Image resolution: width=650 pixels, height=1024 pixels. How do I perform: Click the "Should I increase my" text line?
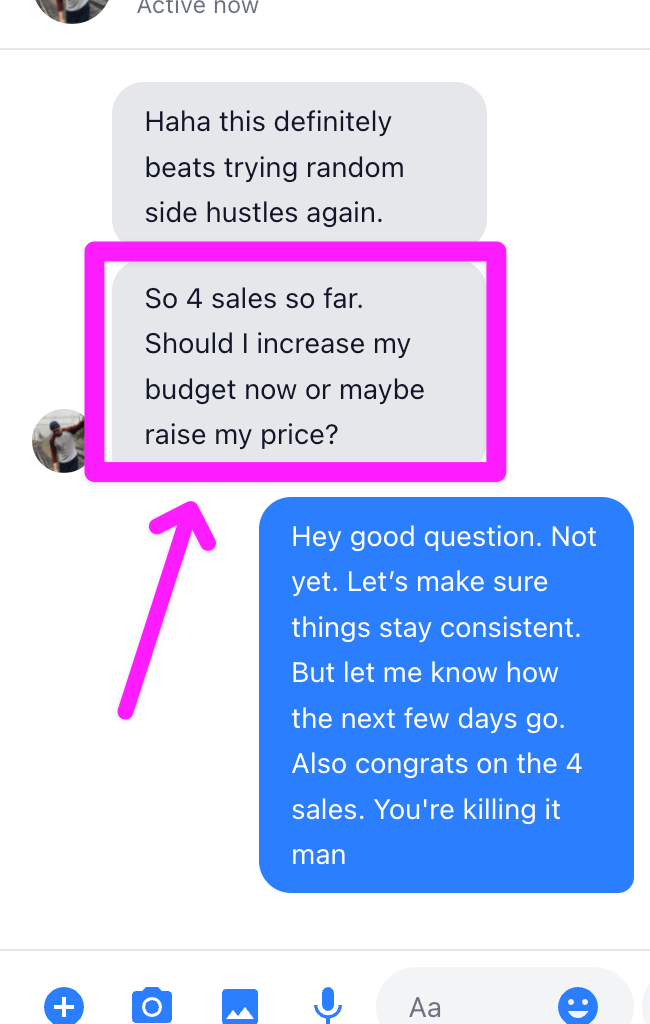[x=277, y=343]
